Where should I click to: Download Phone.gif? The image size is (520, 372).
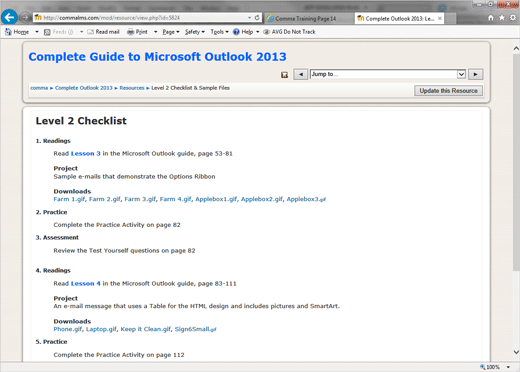point(68,329)
